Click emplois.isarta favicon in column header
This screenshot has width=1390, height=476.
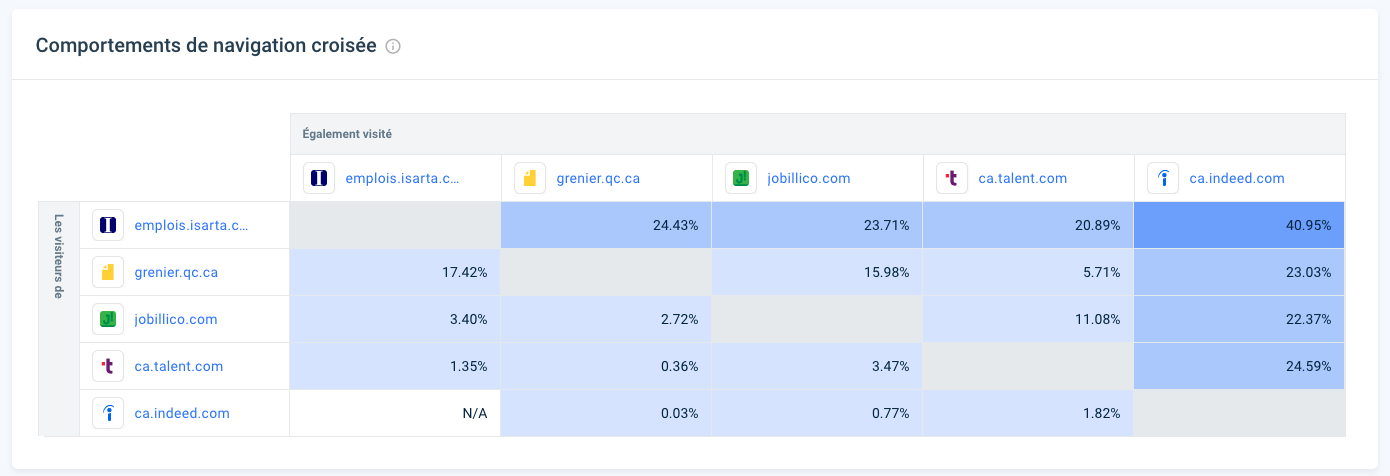pyautogui.click(x=319, y=179)
